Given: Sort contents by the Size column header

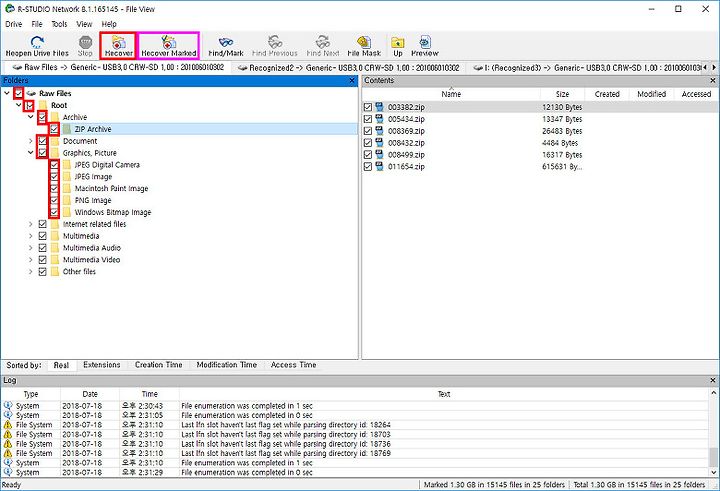Looking at the screenshot, I should tap(562, 94).
